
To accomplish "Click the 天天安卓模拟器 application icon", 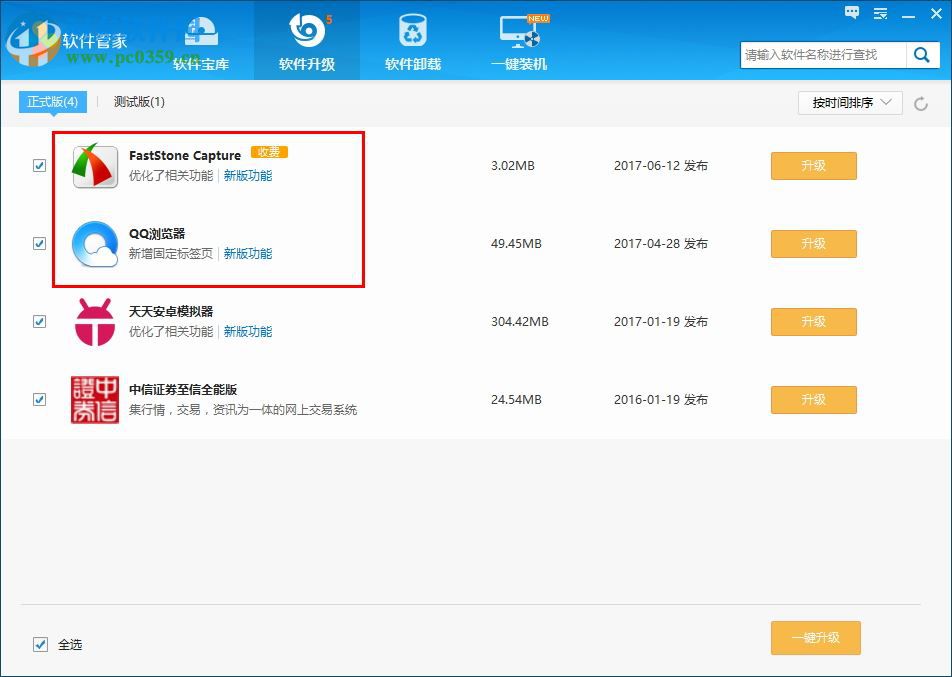I will [x=94, y=321].
